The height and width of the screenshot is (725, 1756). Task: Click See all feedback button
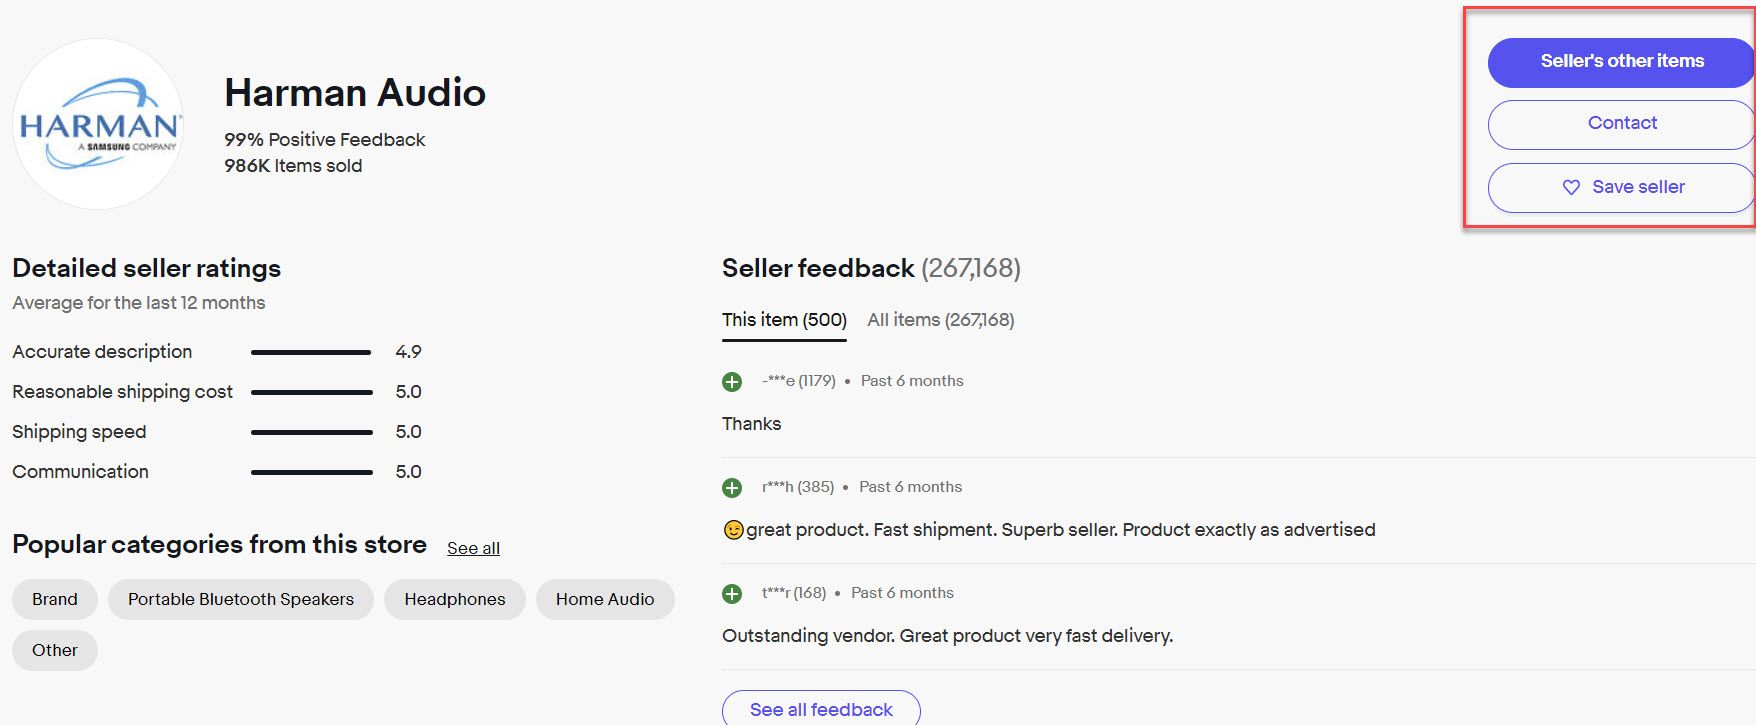coord(821,709)
